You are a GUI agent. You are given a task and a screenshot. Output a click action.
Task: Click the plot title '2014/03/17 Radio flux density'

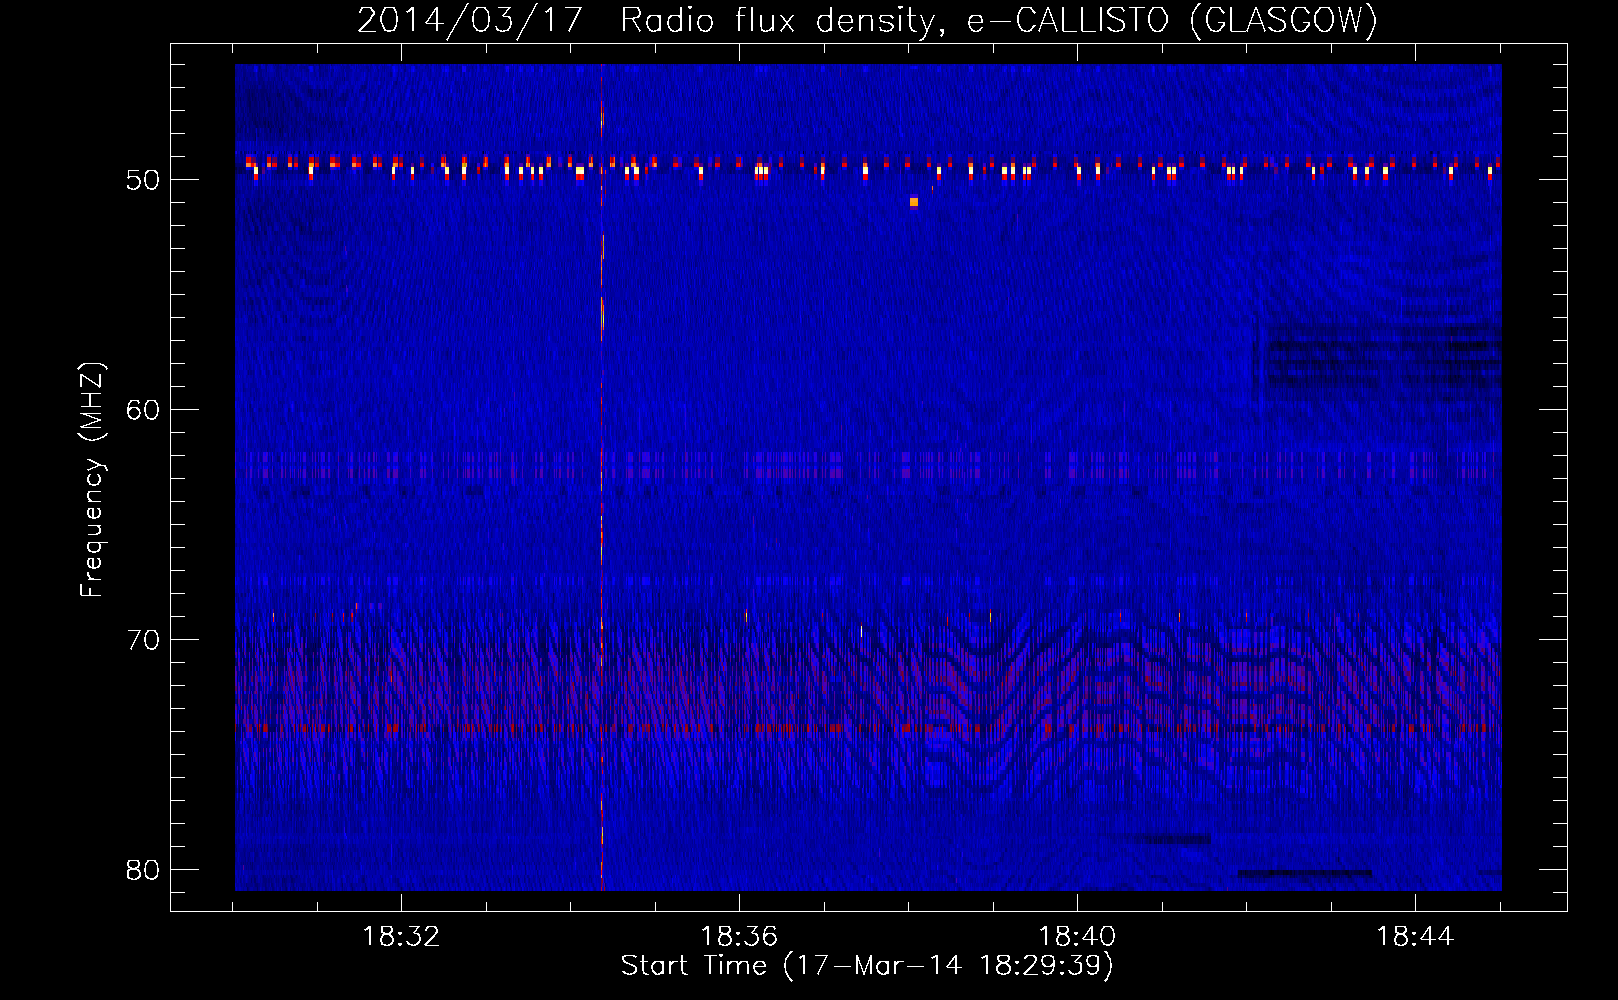(867, 20)
